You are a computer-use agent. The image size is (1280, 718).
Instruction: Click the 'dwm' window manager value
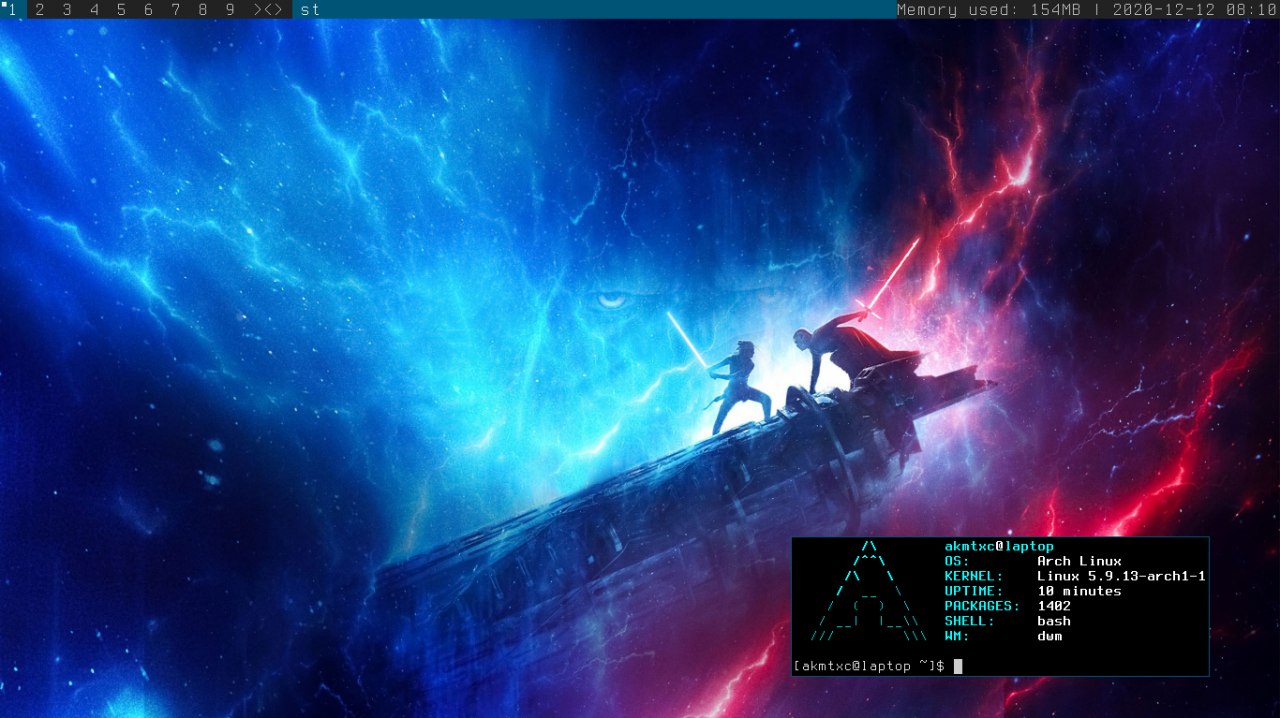[x=1050, y=636]
